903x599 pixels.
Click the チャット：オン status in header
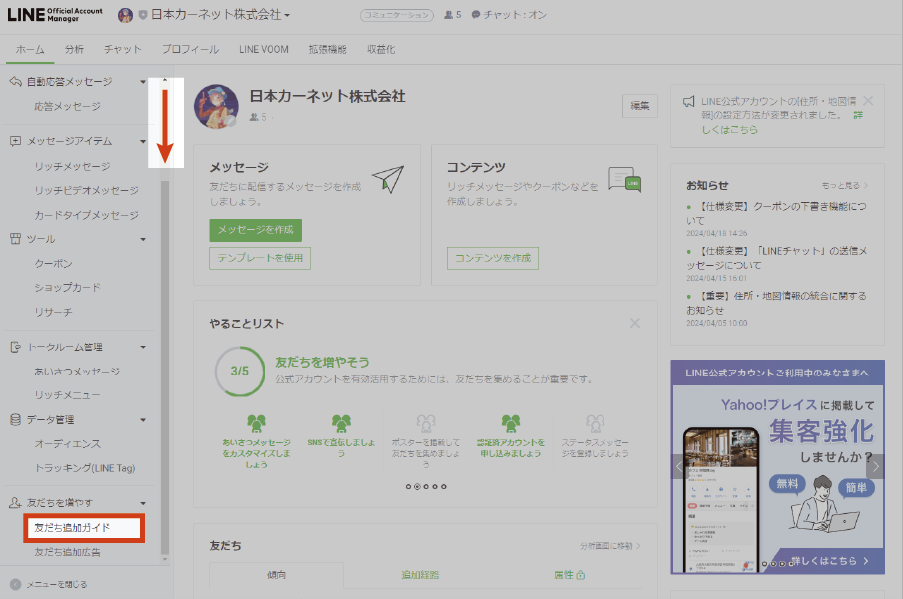tap(509, 15)
